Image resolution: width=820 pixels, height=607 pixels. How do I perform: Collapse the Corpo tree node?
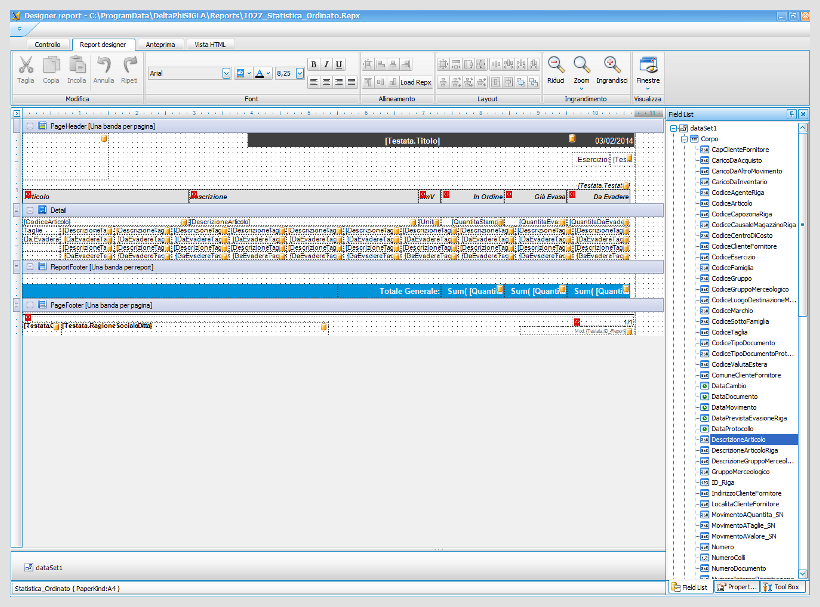684,139
